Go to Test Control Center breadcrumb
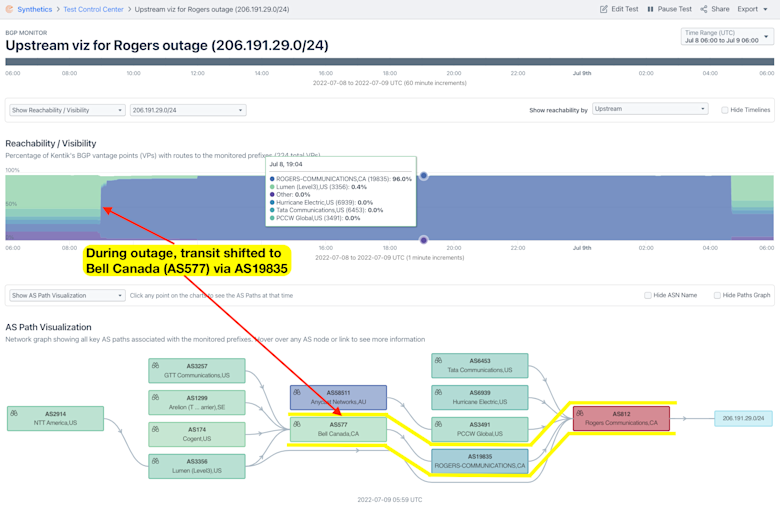780x508 pixels. 93,9
